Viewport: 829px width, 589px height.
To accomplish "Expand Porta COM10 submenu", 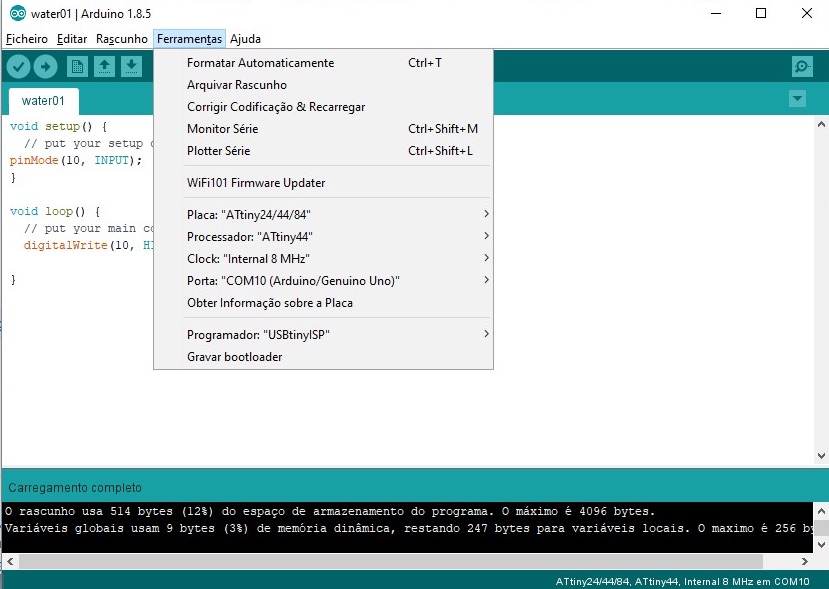I will [323, 281].
